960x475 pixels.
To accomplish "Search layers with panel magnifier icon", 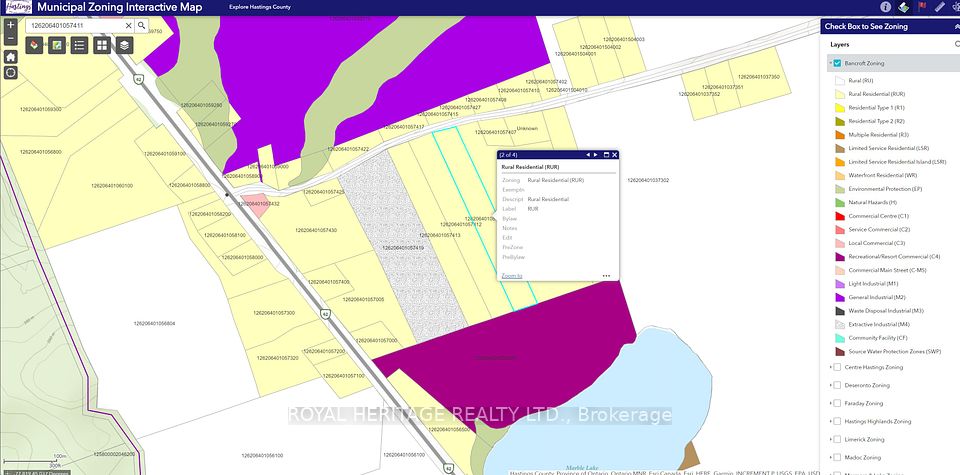I will [x=957, y=44].
